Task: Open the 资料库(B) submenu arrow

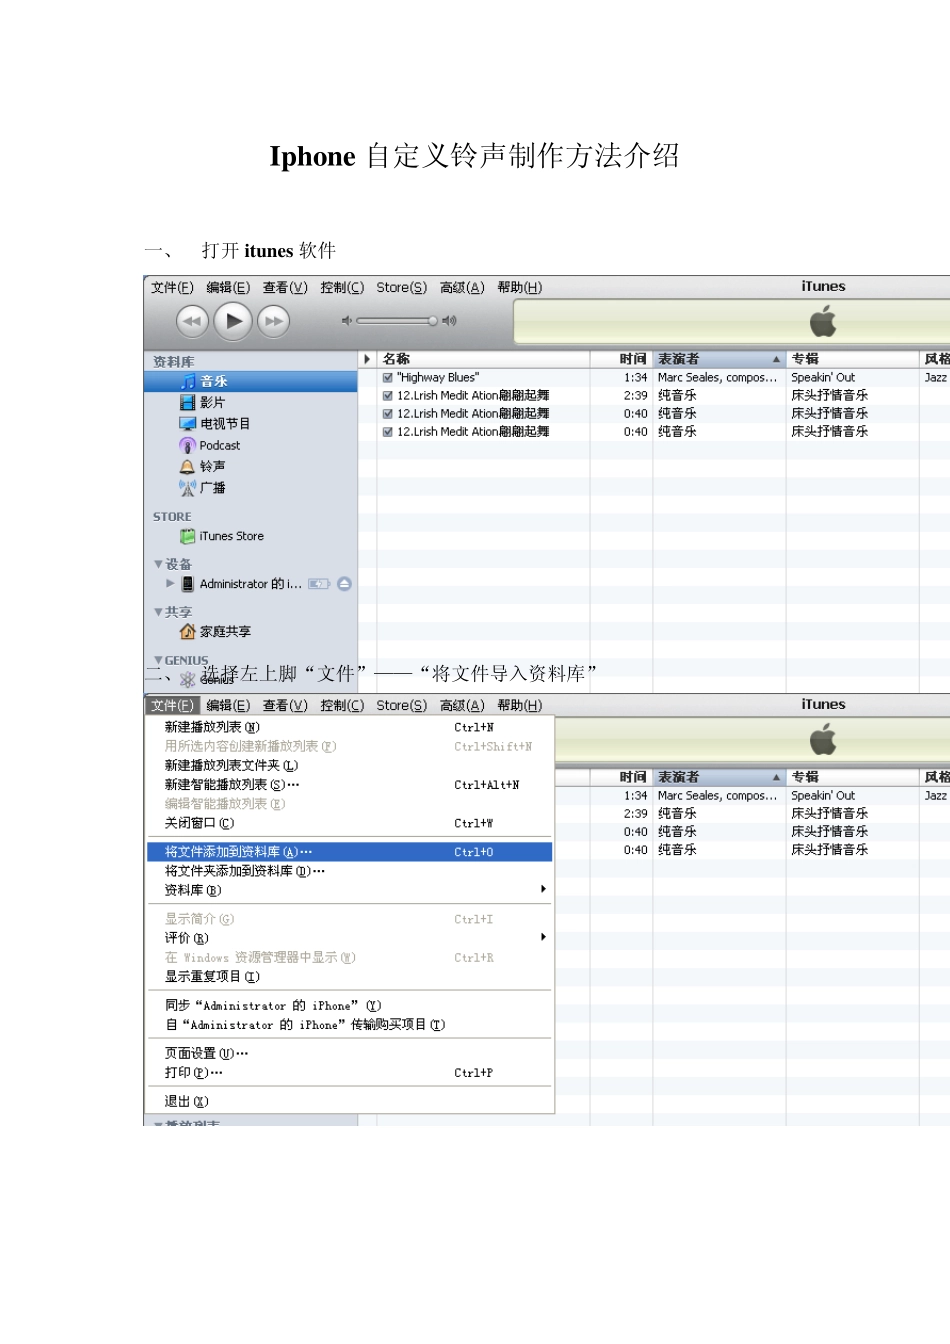Action: pos(543,889)
